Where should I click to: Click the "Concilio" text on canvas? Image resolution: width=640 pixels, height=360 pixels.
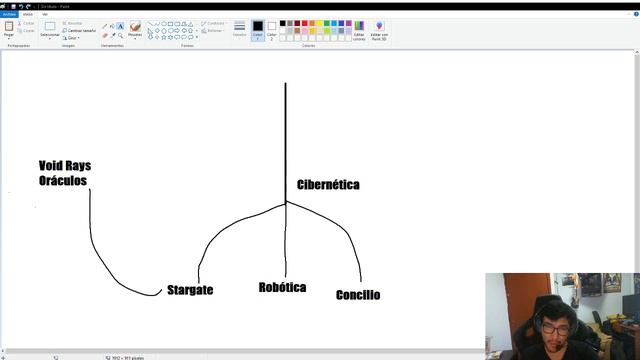point(358,295)
